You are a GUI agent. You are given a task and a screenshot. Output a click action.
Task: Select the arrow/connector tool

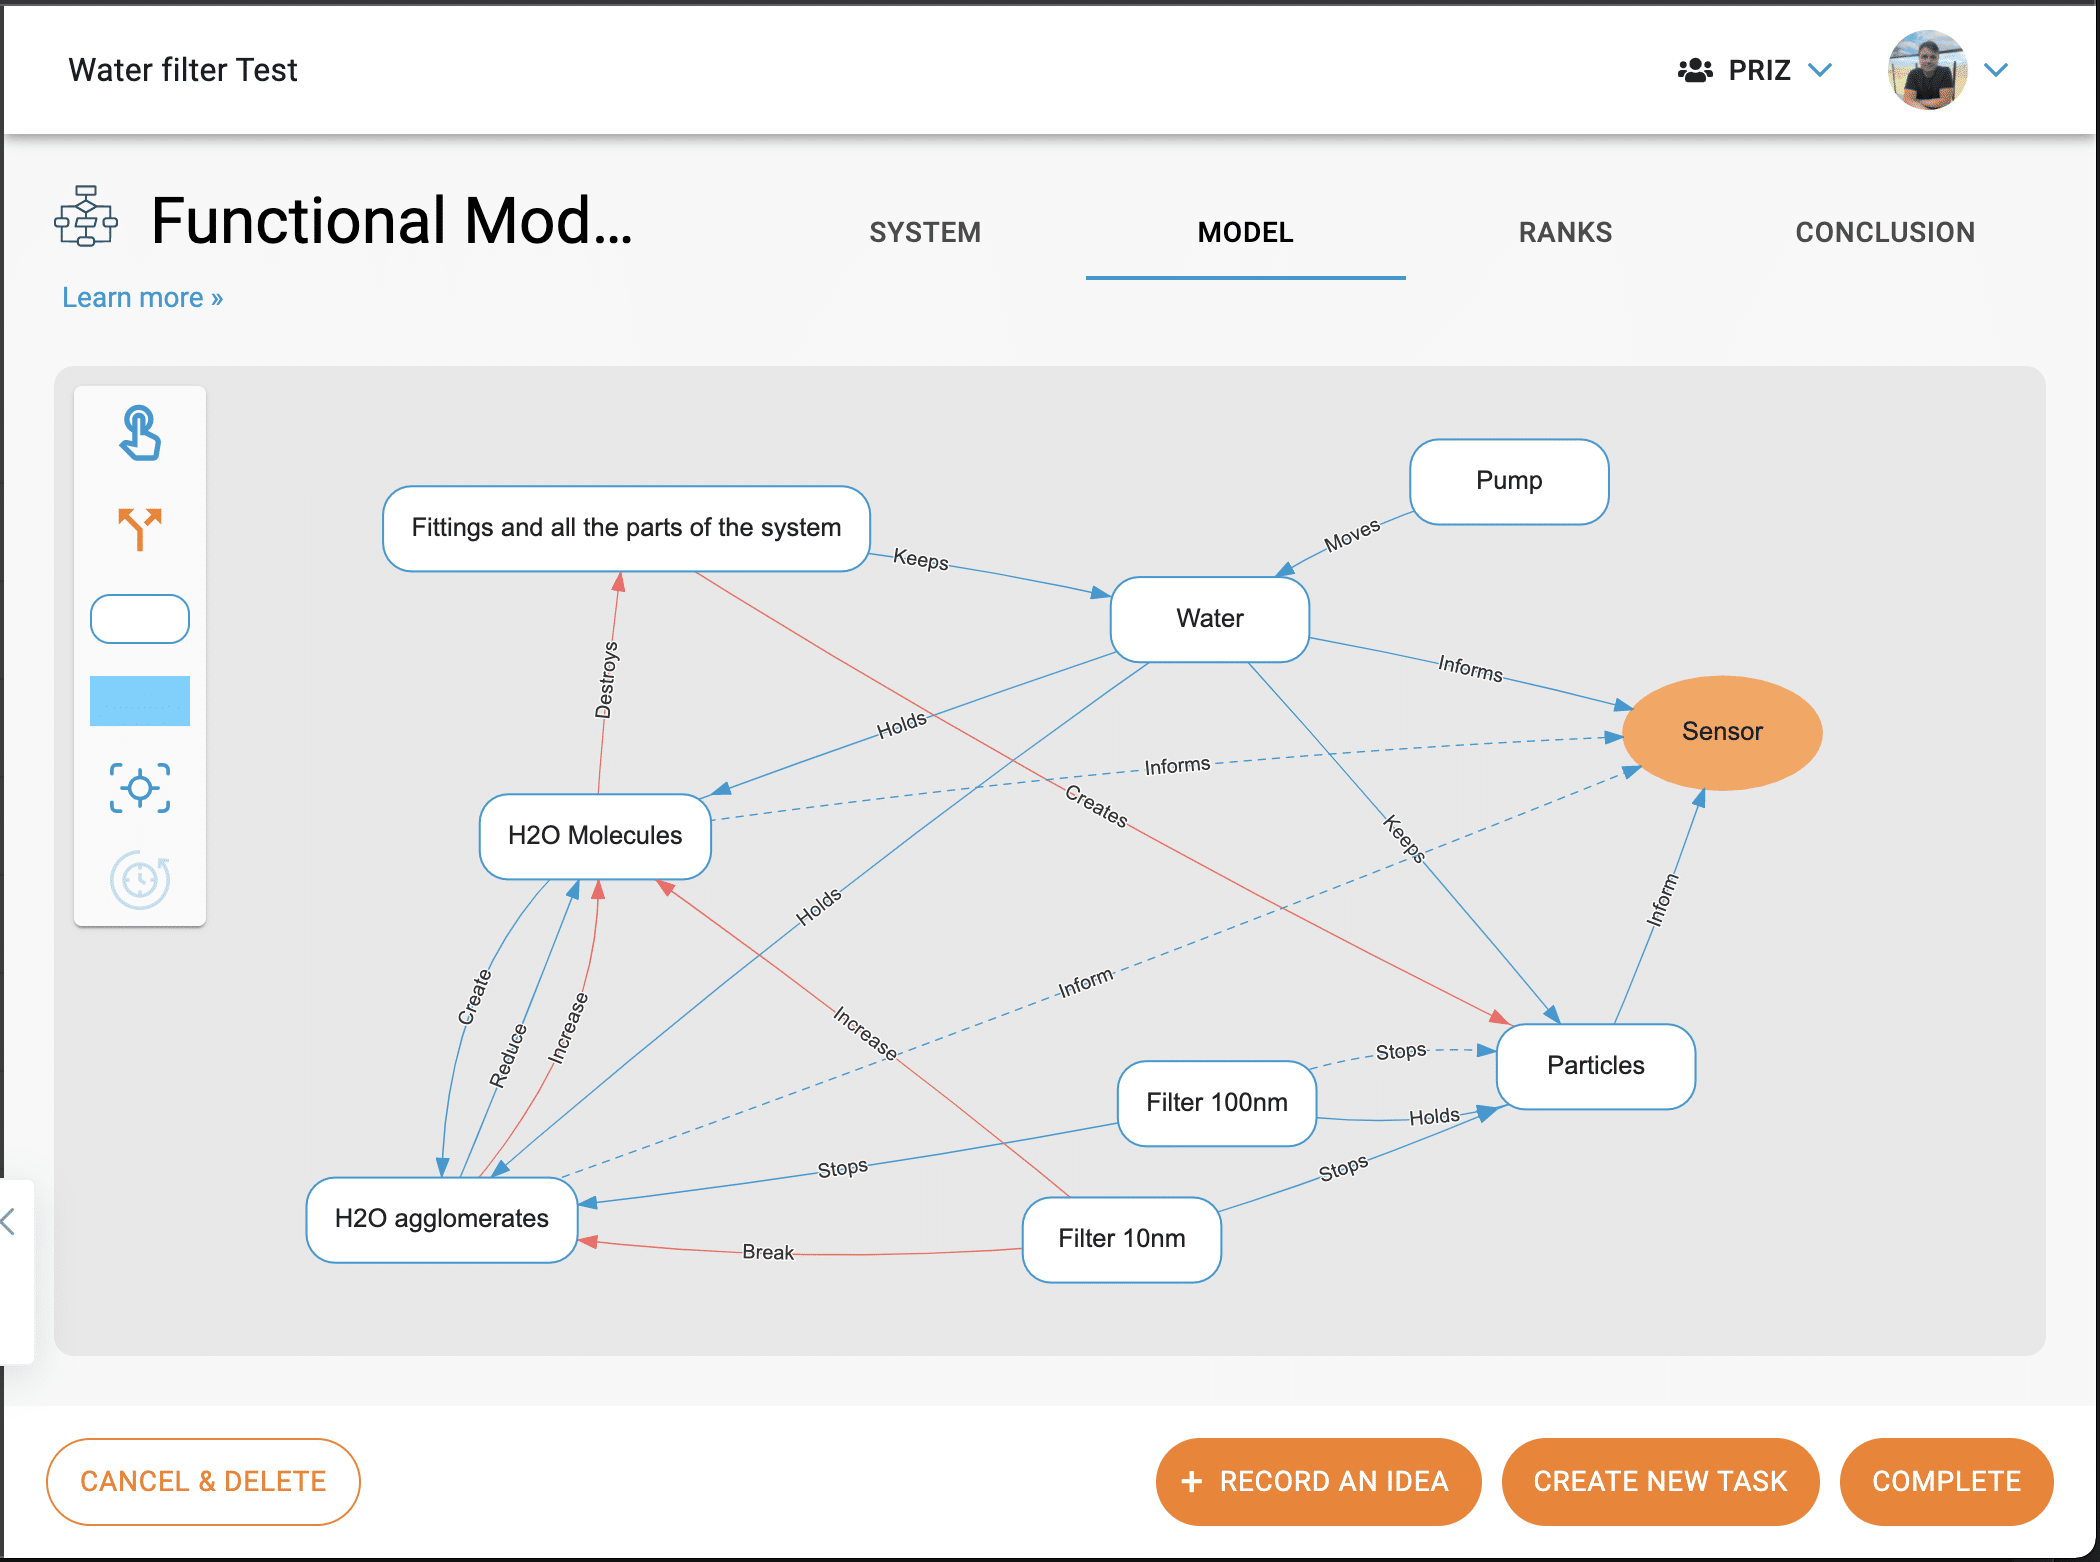(139, 525)
